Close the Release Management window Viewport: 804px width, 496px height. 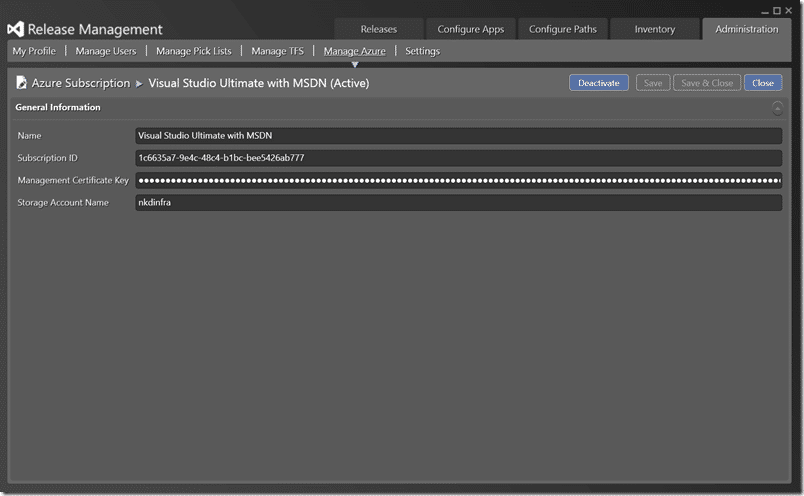(789, 11)
